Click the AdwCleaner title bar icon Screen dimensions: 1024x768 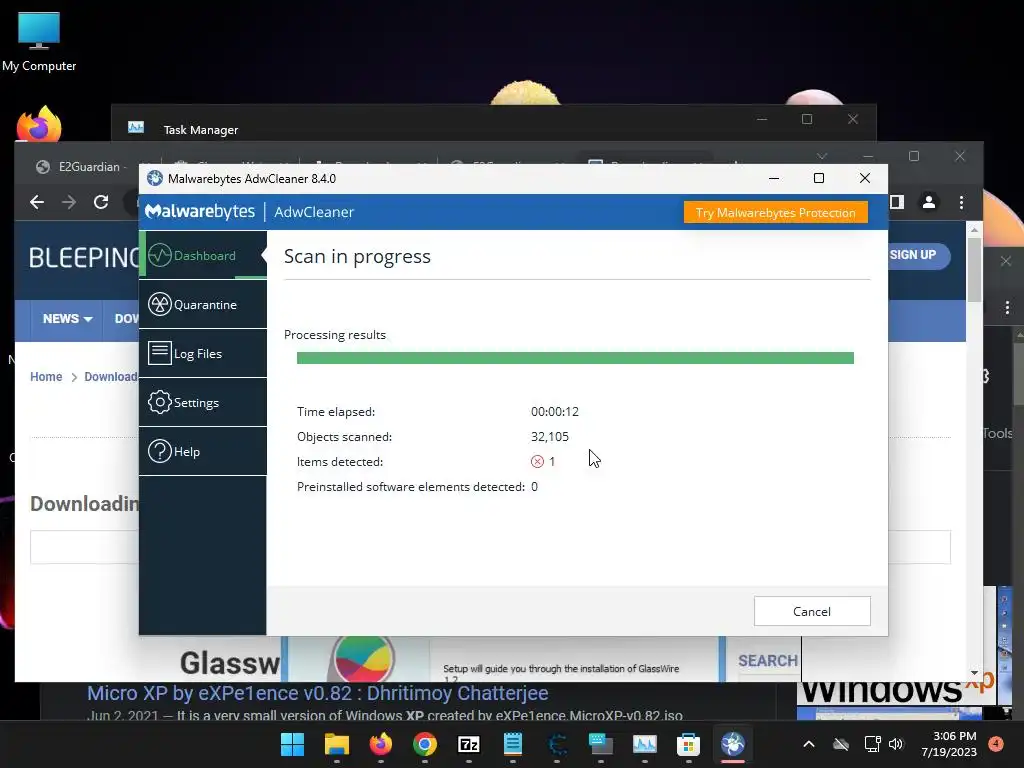click(155, 178)
